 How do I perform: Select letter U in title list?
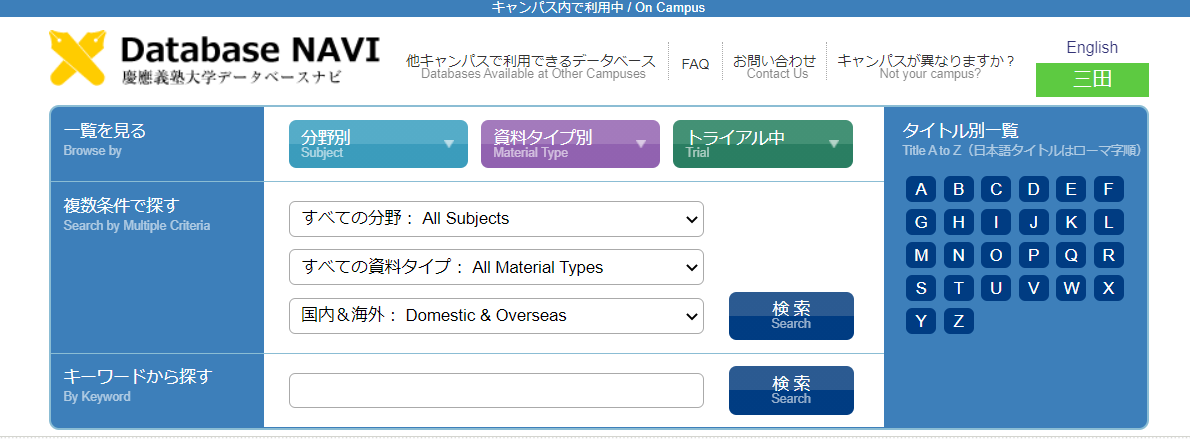[x=996, y=289]
